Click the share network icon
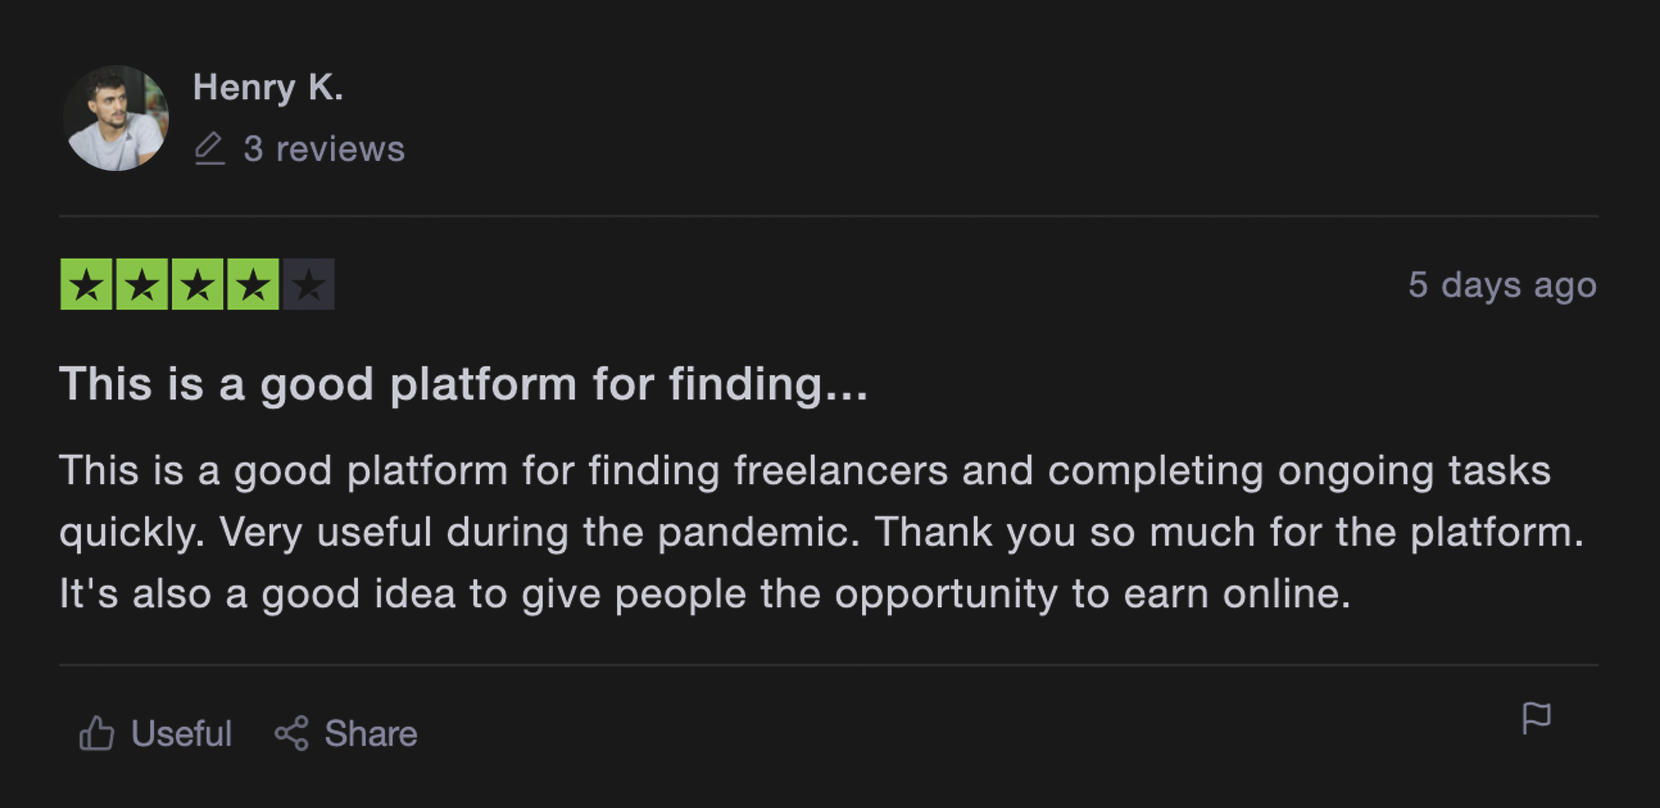 [x=292, y=733]
